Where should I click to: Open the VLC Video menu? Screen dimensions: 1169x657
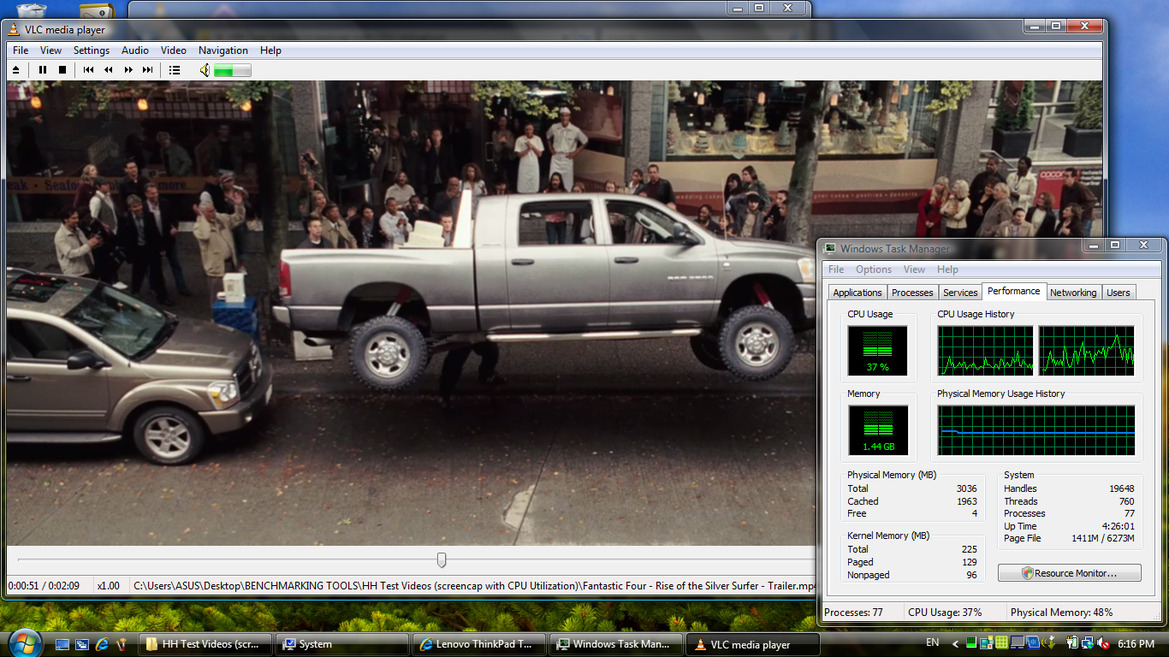[173, 51]
